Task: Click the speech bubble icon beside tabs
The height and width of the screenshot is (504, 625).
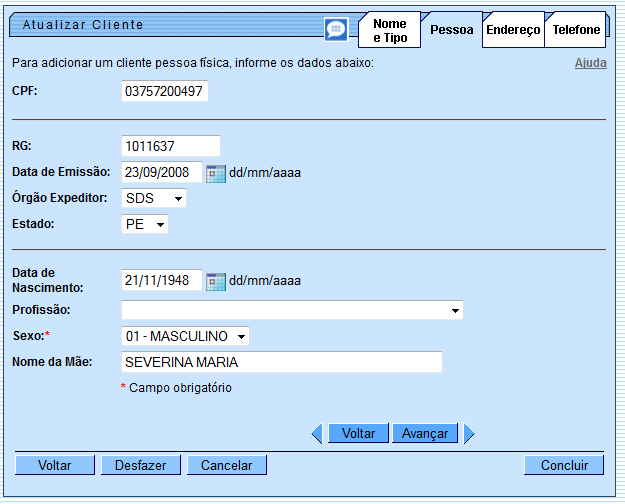Action: click(337, 29)
